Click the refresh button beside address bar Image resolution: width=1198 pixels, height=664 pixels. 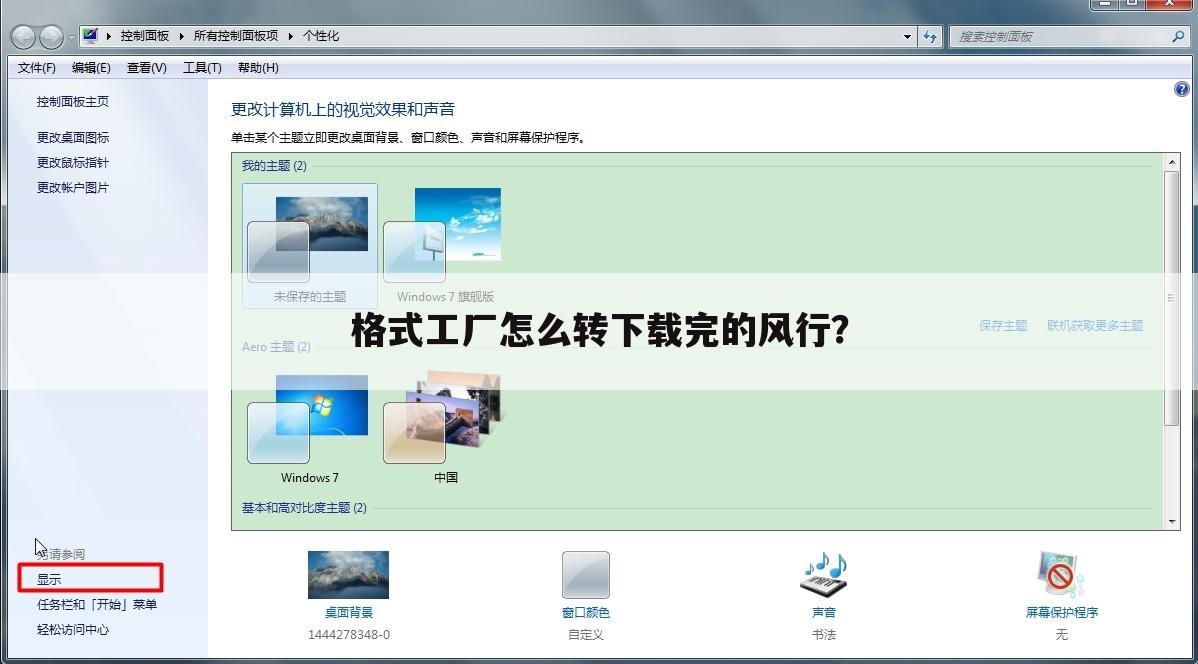pyautogui.click(x=930, y=36)
